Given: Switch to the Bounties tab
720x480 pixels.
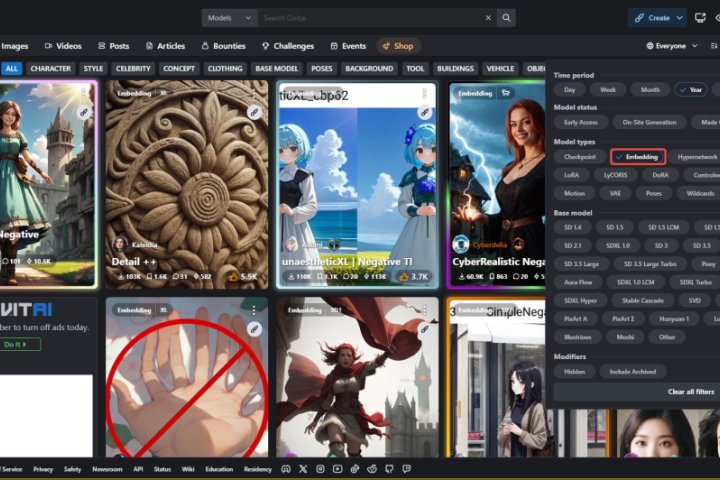Looking at the screenshot, I should [x=223, y=46].
